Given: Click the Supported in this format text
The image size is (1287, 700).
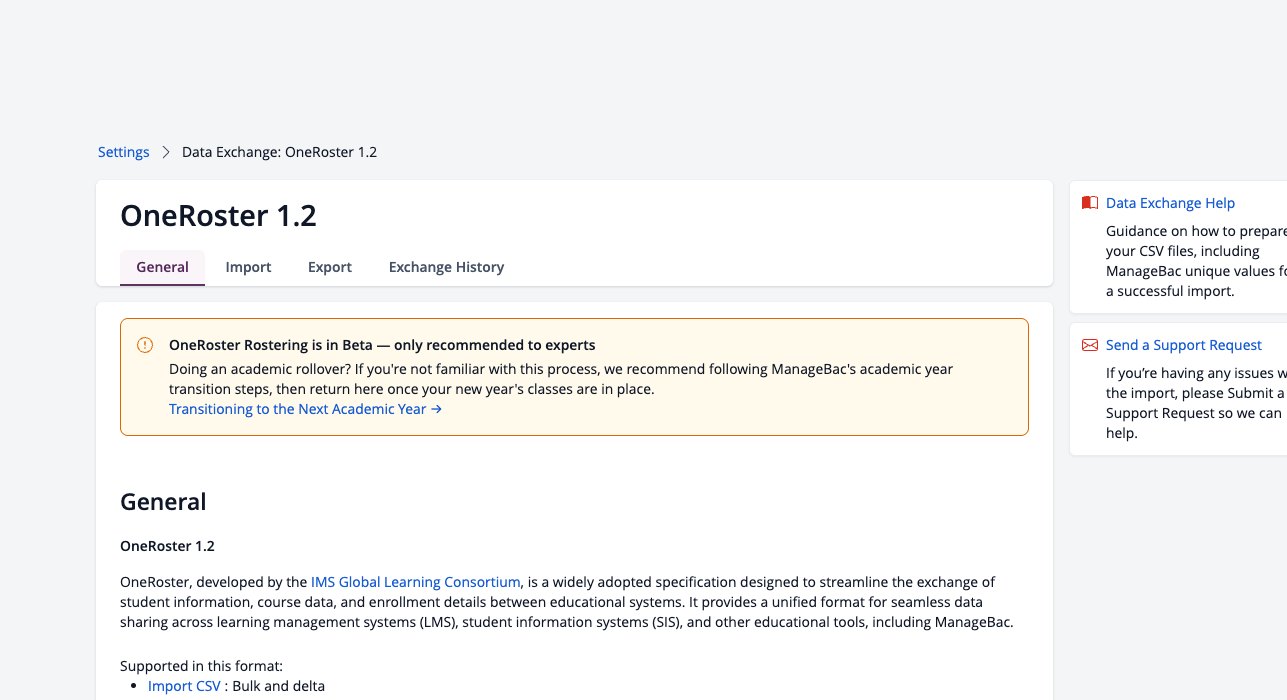Looking at the screenshot, I should pos(201,666).
